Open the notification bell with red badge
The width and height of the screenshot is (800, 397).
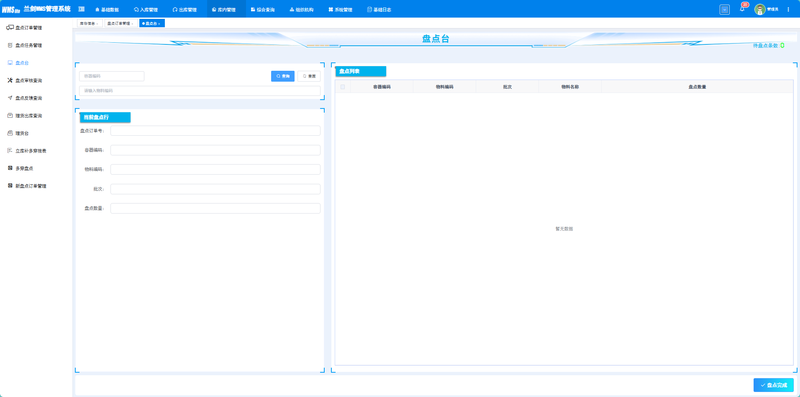[742, 9]
